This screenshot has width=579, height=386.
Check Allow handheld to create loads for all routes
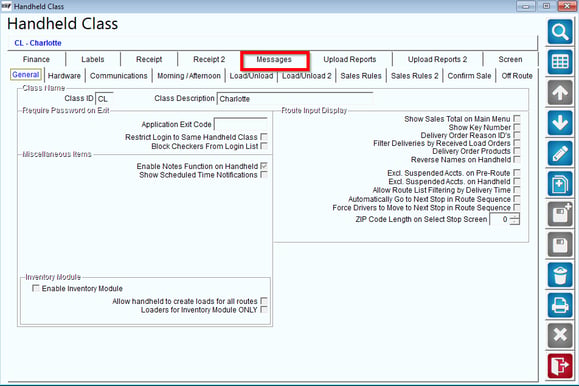pos(264,301)
